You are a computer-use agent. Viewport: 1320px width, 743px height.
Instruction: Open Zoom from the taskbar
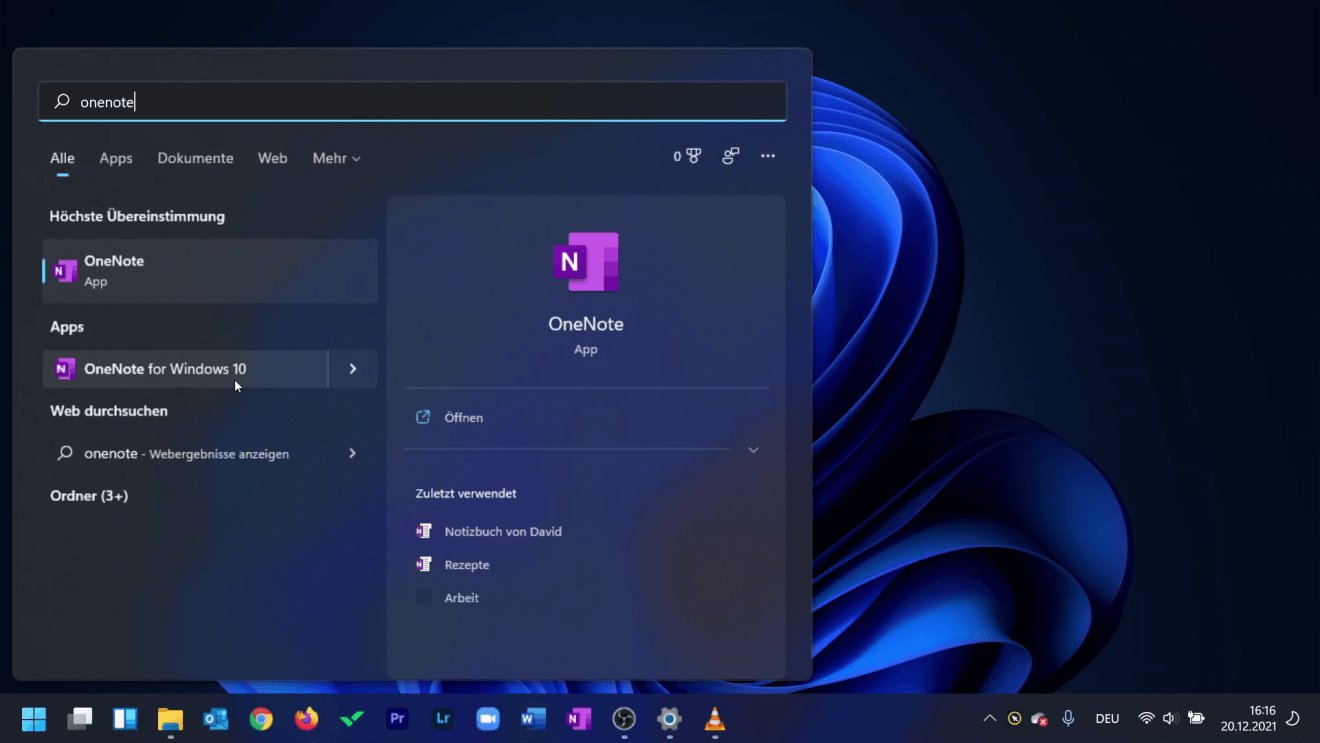tap(488, 719)
